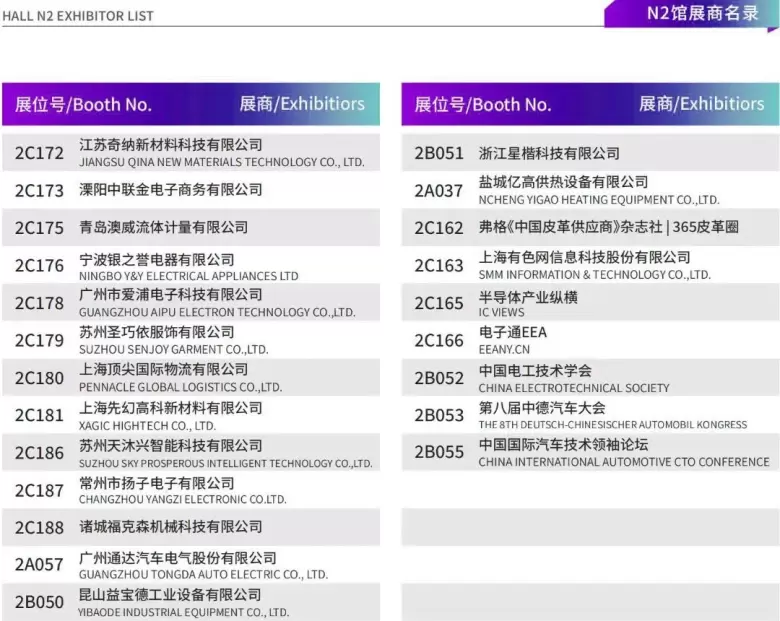Click booth number 2C166
This screenshot has height=621, width=780.
point(439,340)
